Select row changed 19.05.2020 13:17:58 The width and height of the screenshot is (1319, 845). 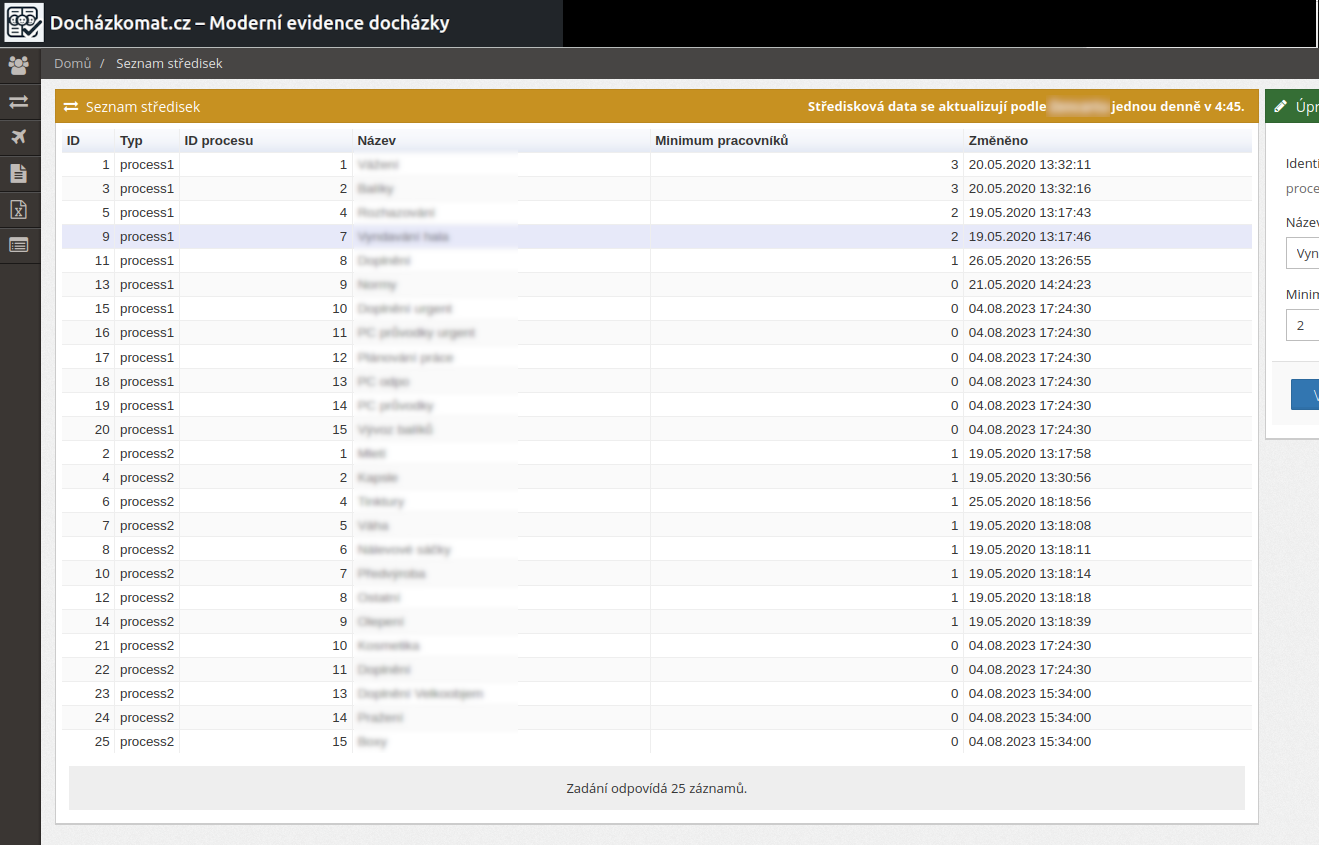coord(656,453)
